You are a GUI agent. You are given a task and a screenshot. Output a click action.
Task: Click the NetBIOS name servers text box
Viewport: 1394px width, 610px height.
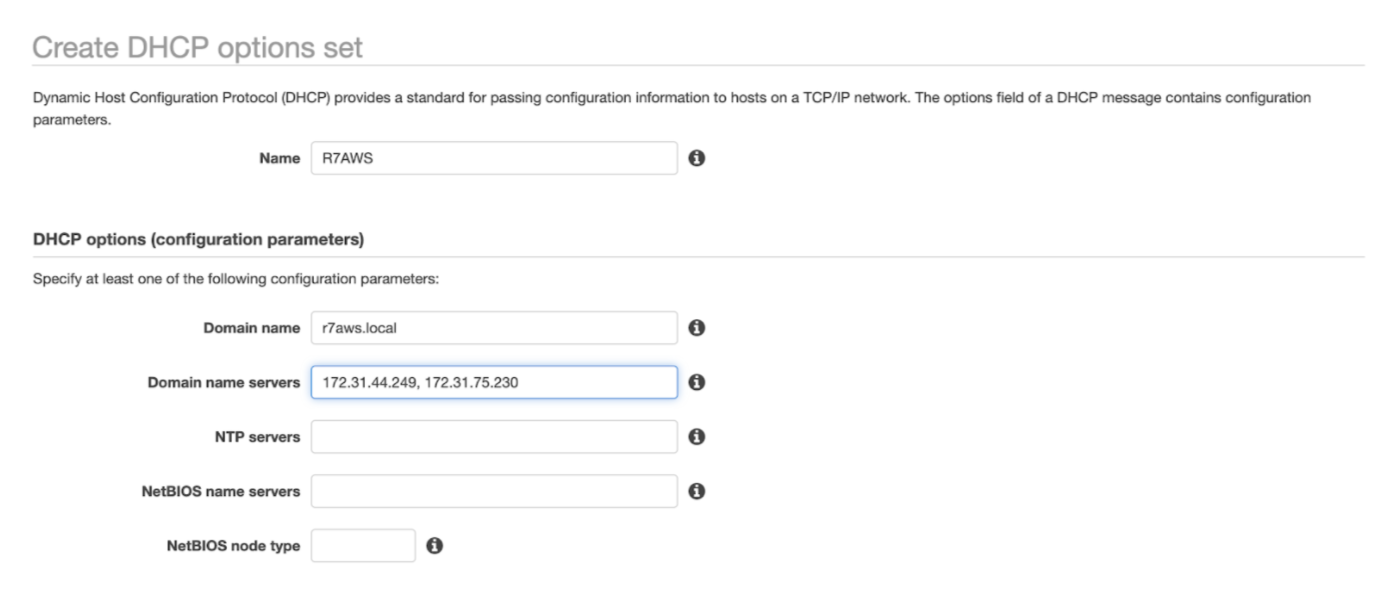pyautogui.click(x=493, y=491)
